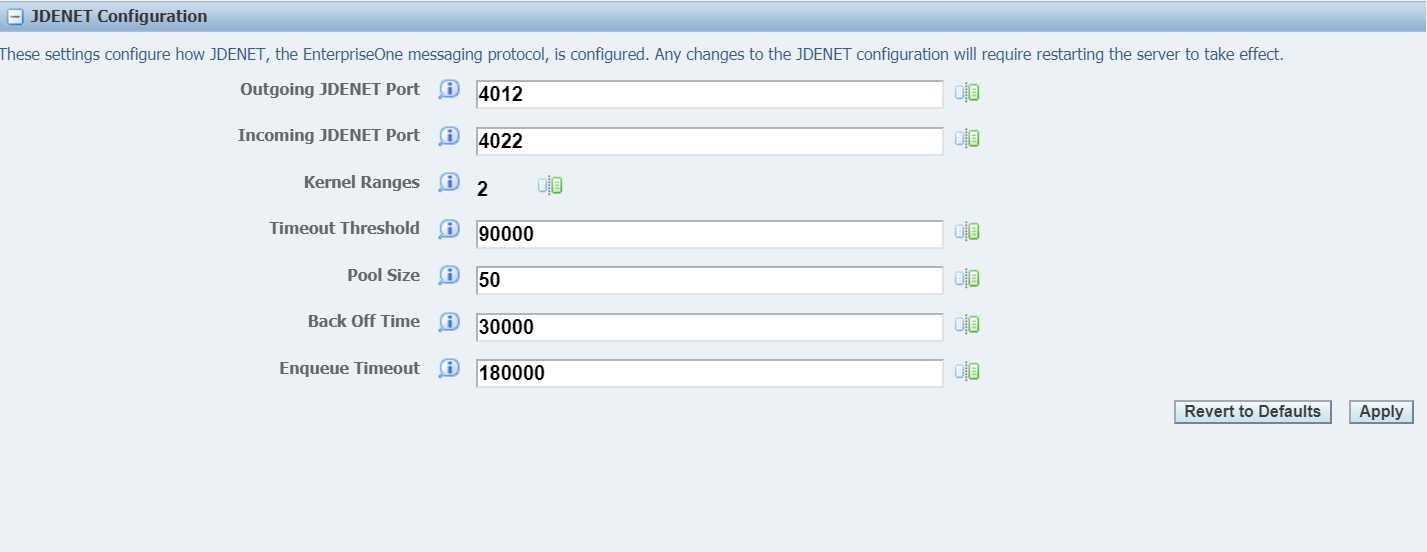Click compare icon beside Pool Size field

966,278
